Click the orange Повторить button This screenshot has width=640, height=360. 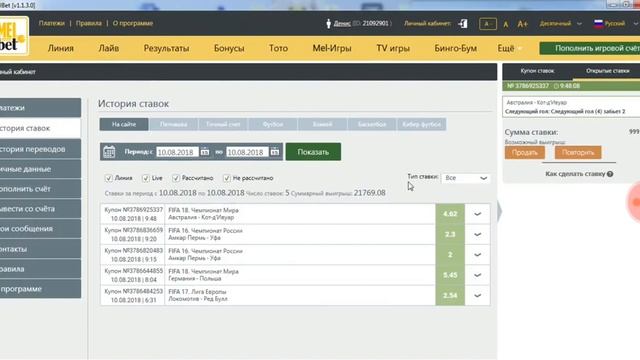[x=578, y=153]
